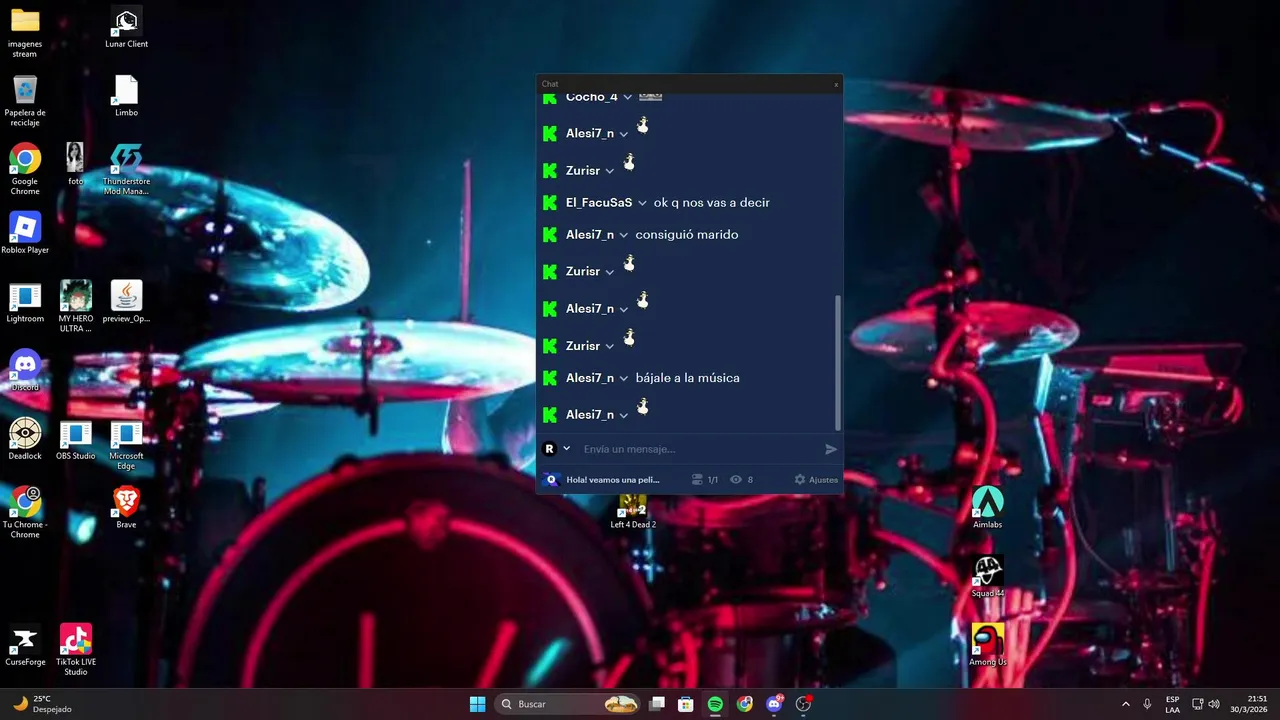Screen dimensions: 1280x720
Task: Open Microsoft Store from taskbar
Action: click(x=686, y=704)
